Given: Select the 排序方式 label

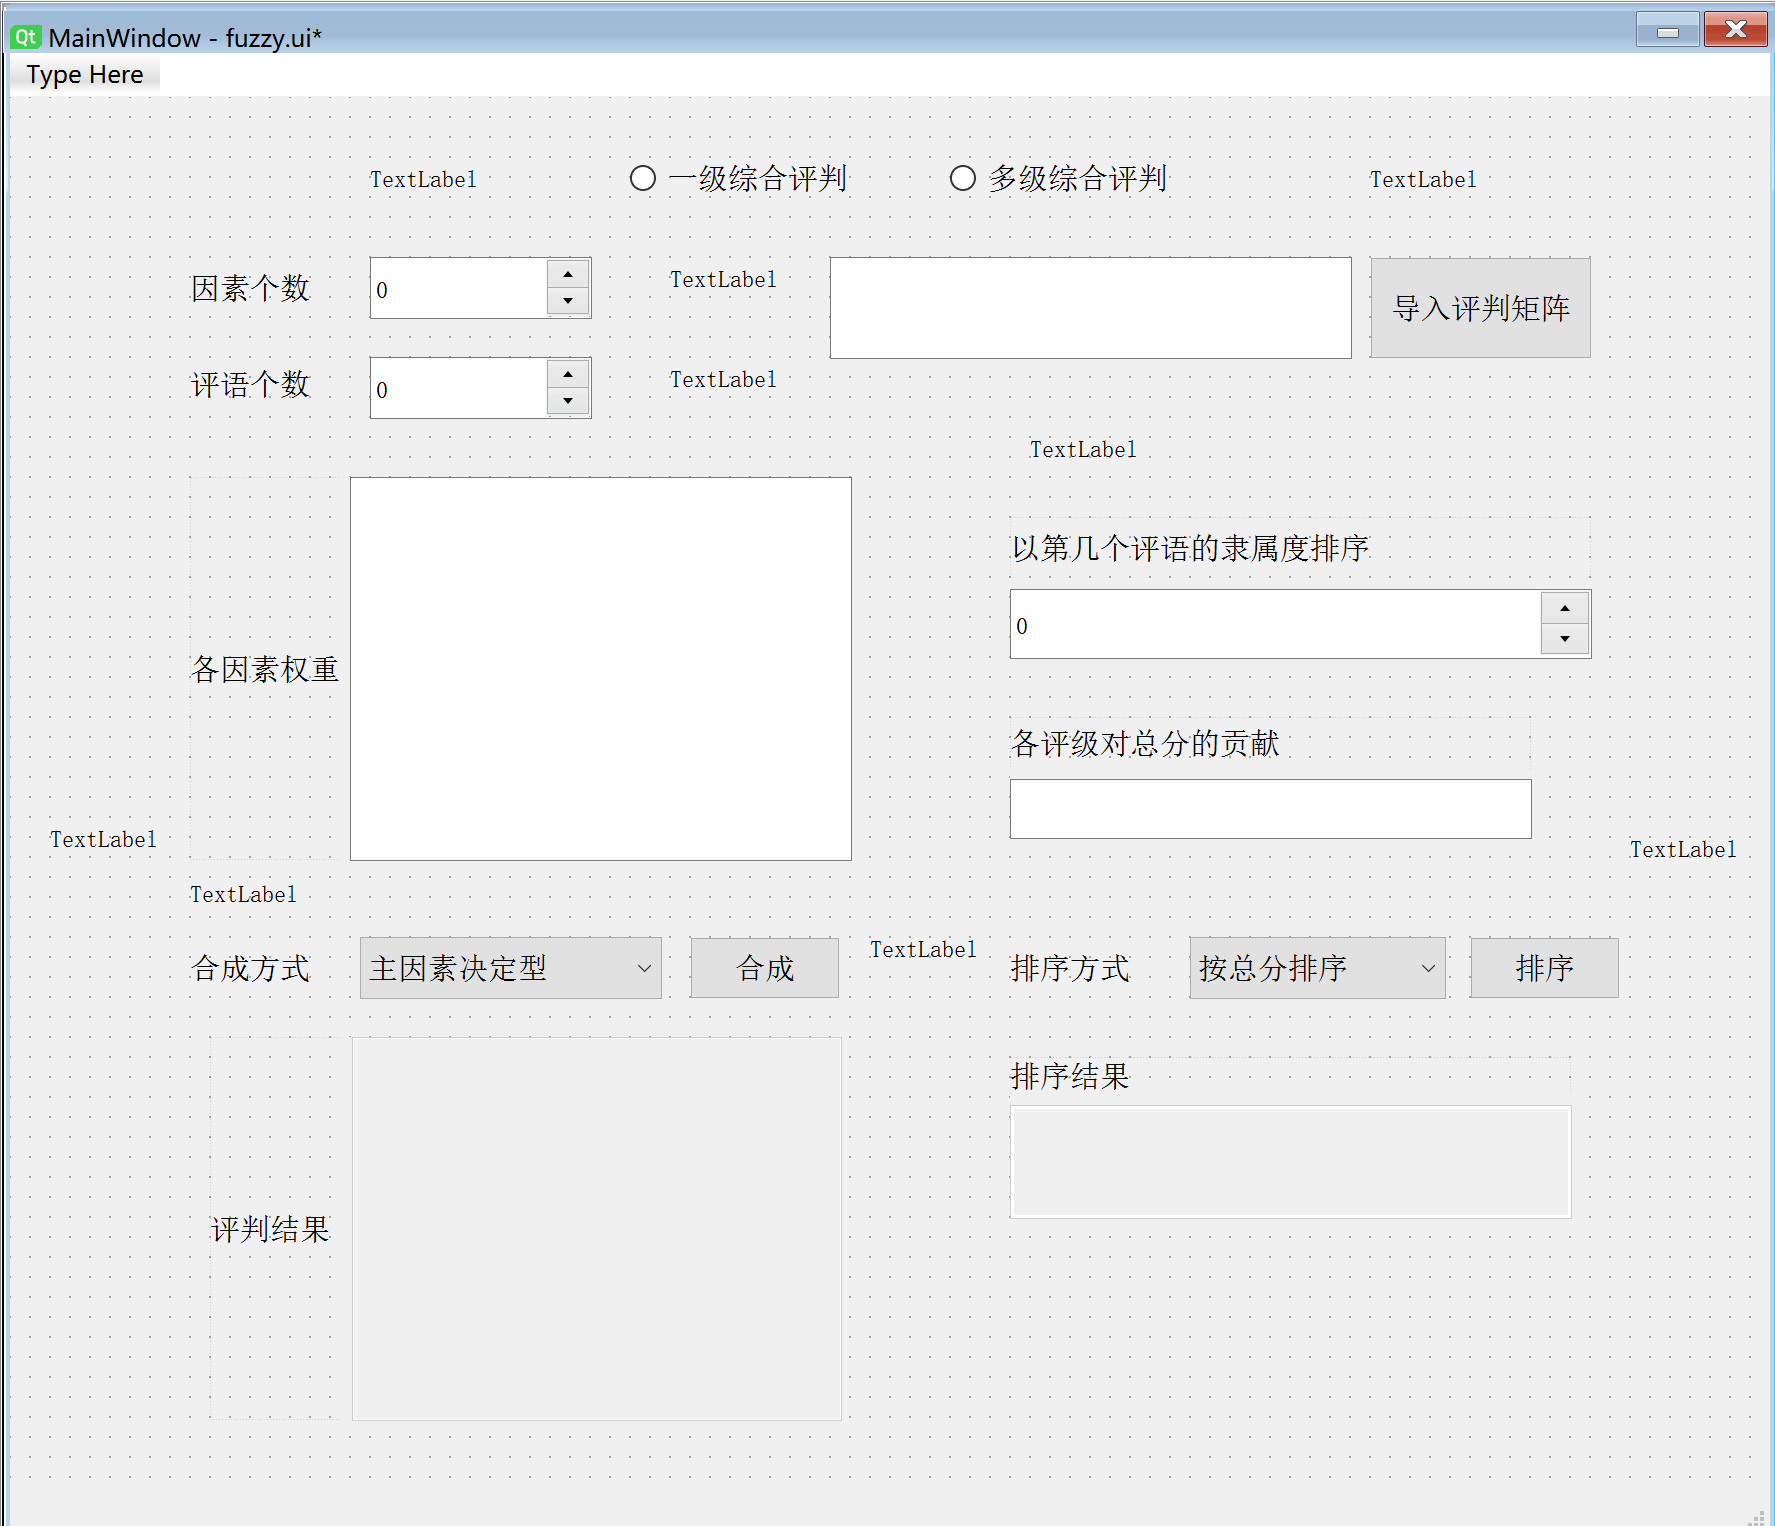Looking at the screenshot, I should (1070, 968).
